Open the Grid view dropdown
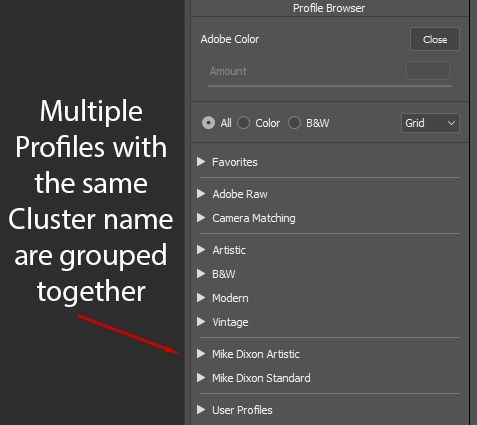The width and height of the screenshot is (477, 425). [x=430, y=123]
